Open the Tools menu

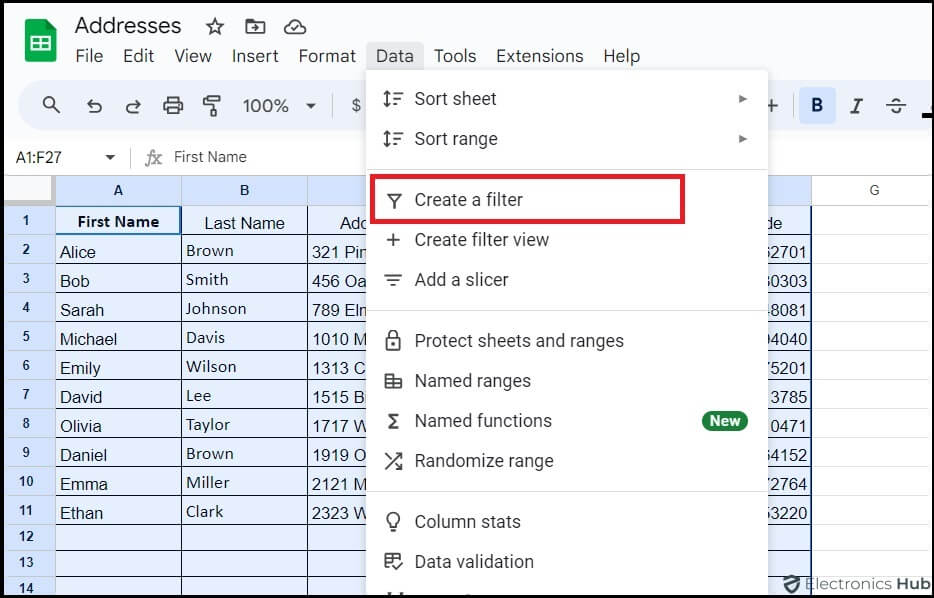pos(455,56)
